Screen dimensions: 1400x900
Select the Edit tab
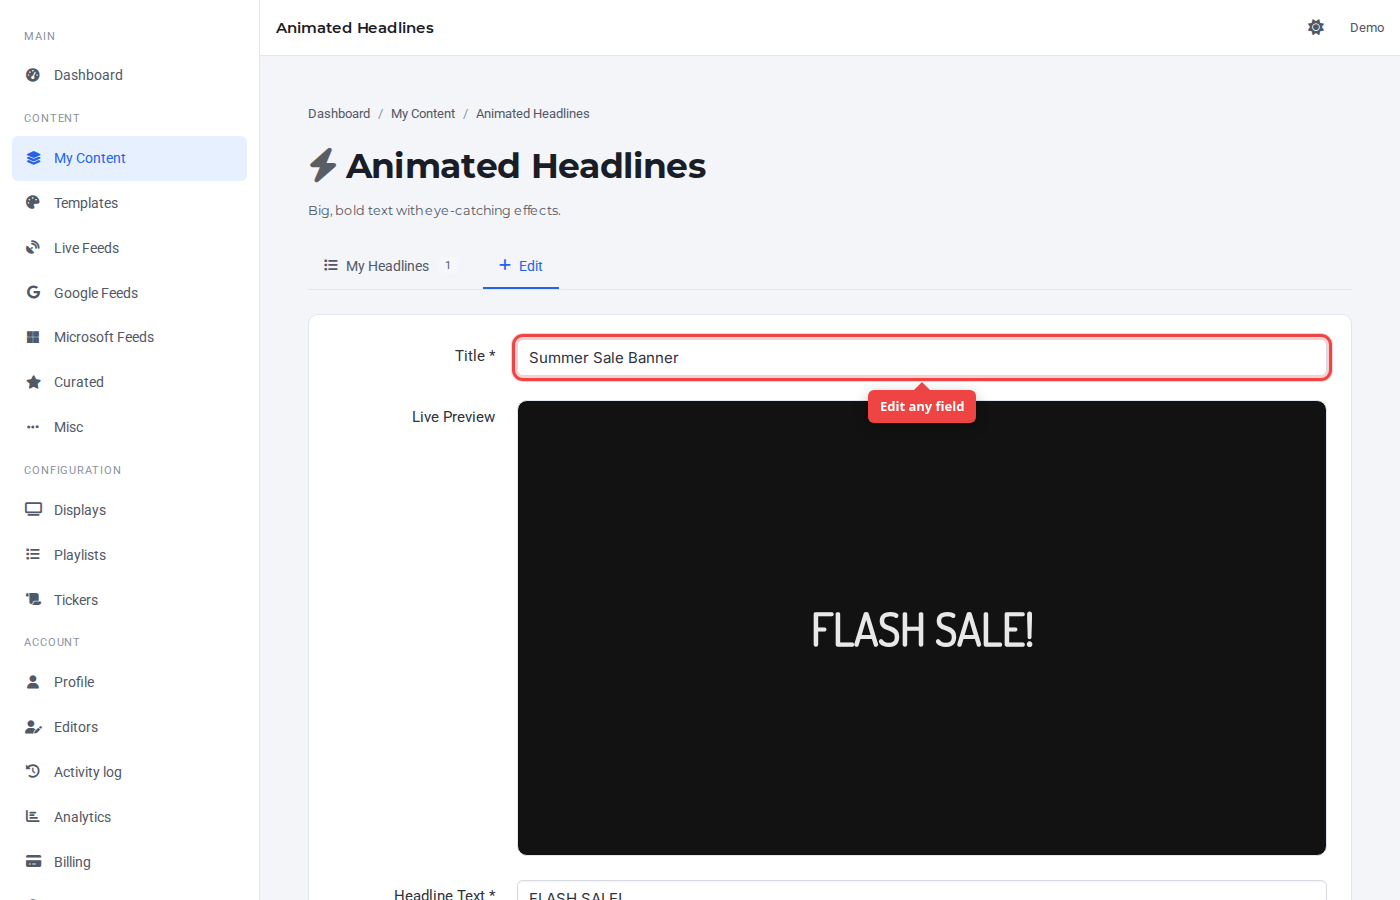pyautogui.click(x=521, y=266)
